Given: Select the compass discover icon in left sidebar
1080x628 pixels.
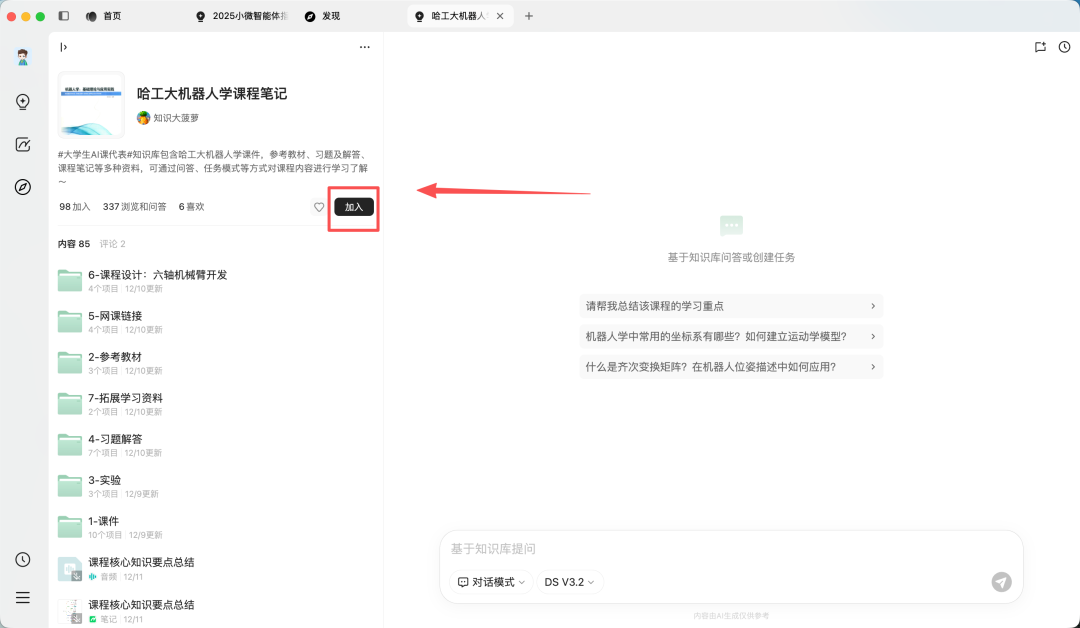Looking at the screenshot, I should point(22,187).
